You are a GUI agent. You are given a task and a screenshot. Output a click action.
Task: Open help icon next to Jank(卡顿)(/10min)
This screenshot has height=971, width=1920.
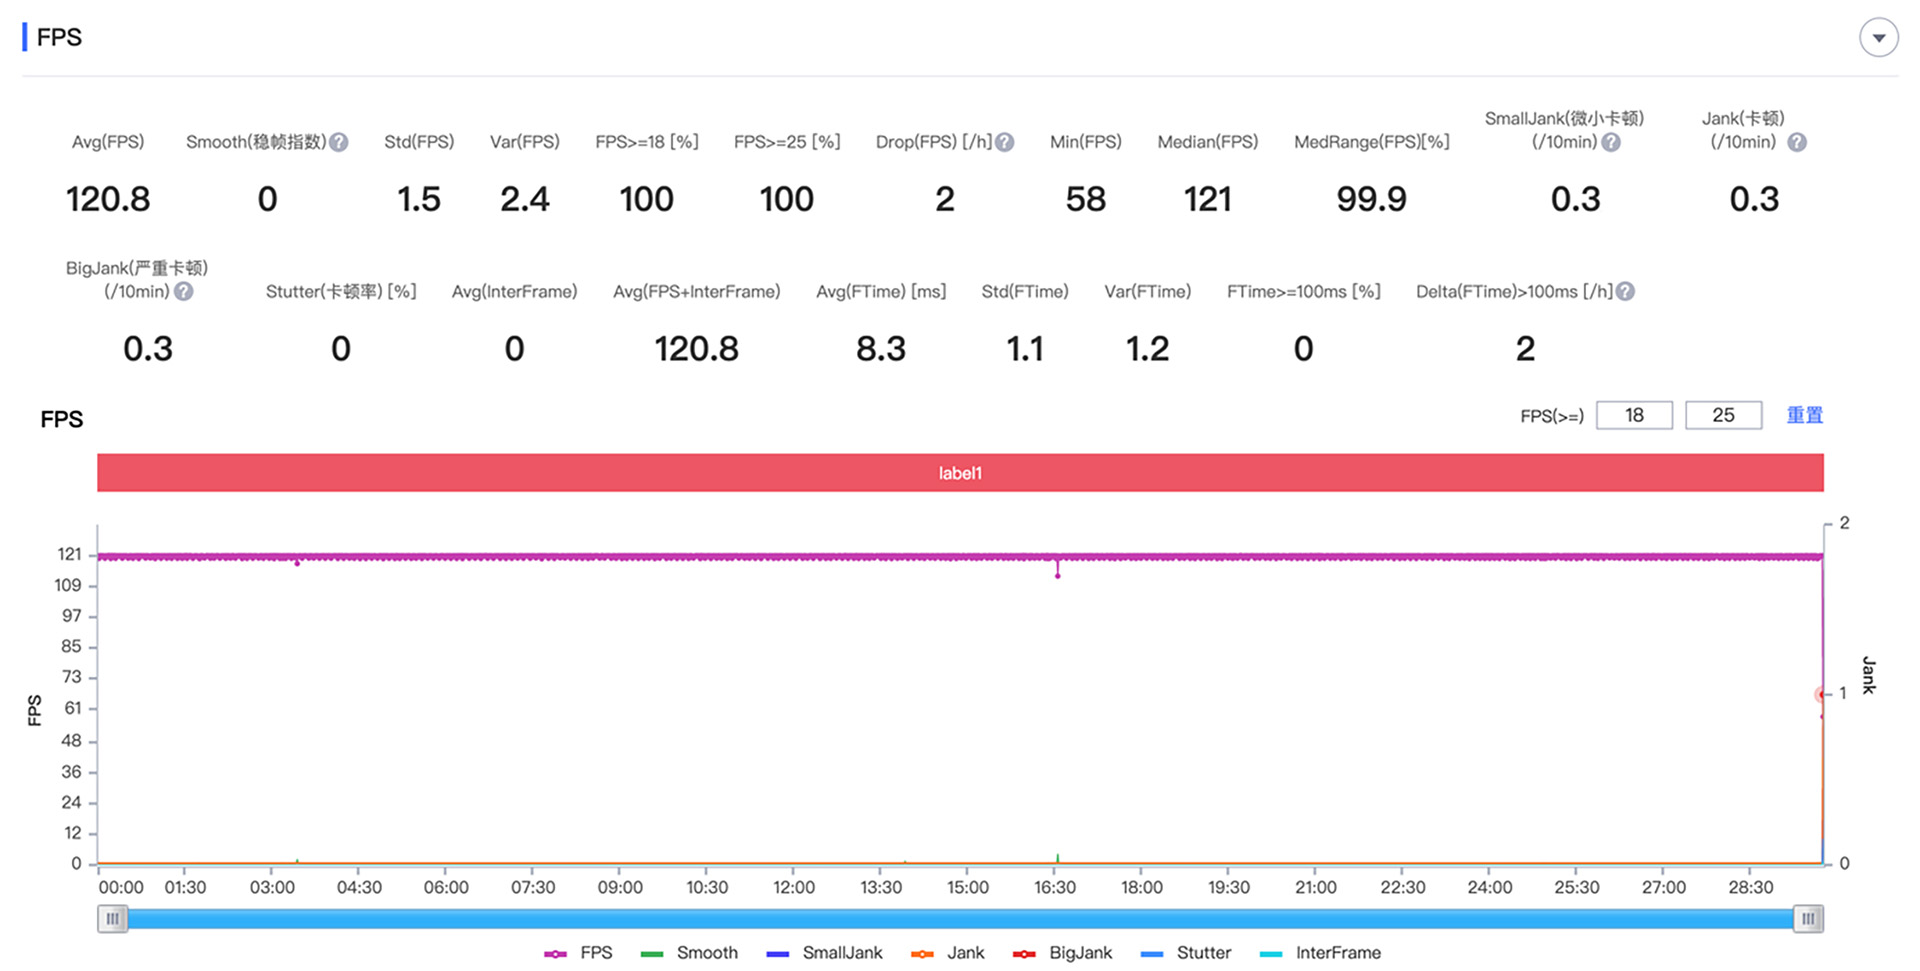(1797, 143)
